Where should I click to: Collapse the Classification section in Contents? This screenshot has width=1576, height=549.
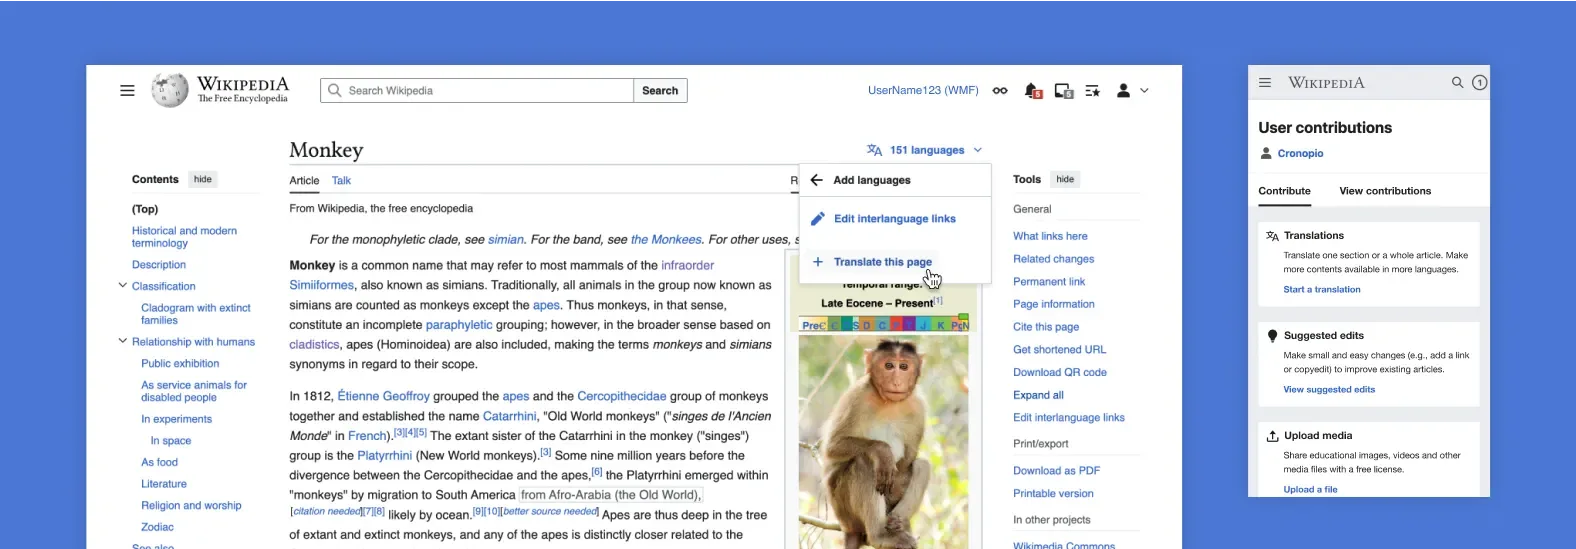123,286
